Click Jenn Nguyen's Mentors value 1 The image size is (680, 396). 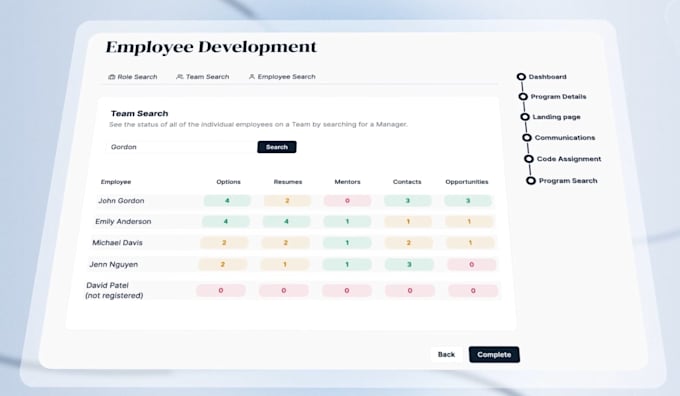coord(347,264)
